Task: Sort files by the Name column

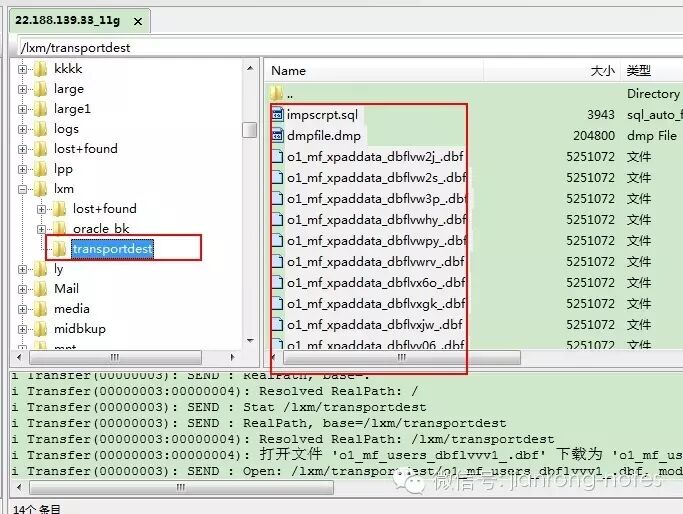Action: coord(375,70)
